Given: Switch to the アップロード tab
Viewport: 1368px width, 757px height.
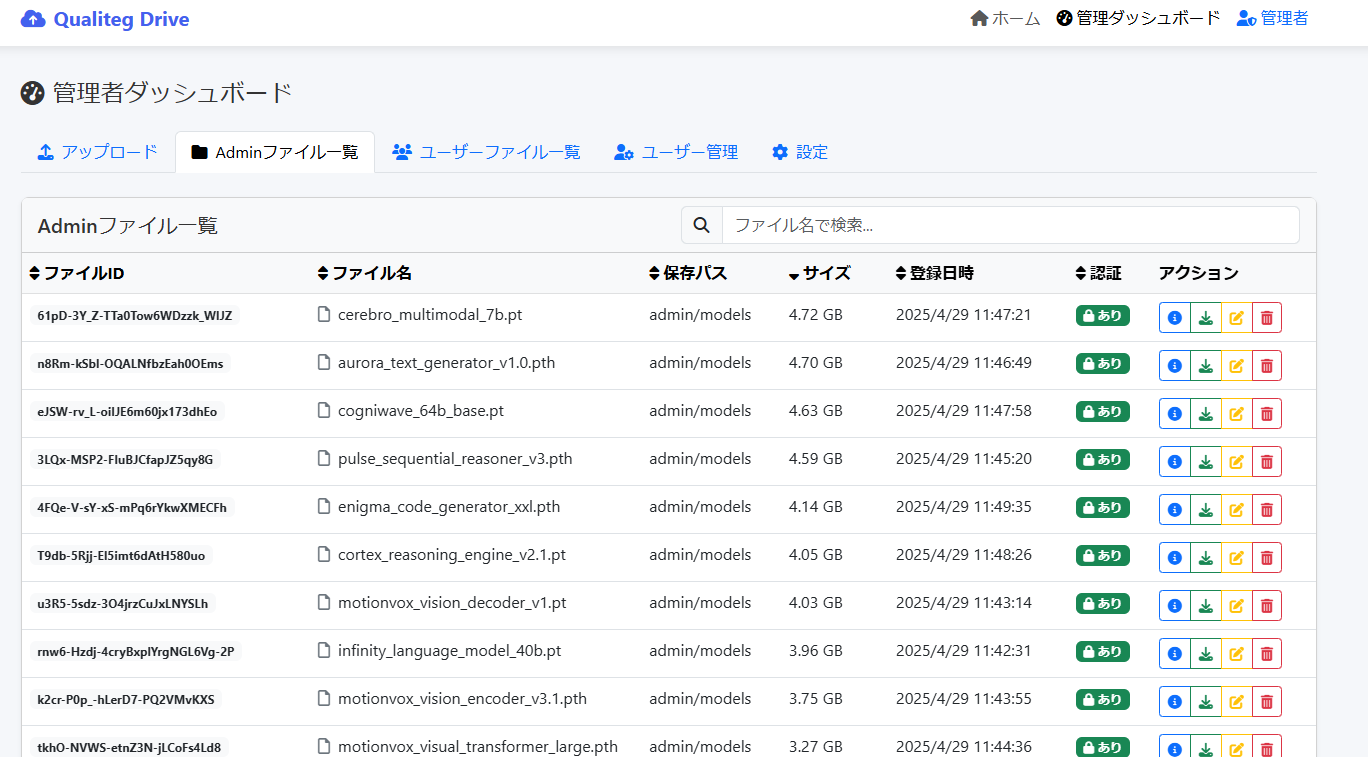Looking at the screenshot, I should tap(98, 152).
